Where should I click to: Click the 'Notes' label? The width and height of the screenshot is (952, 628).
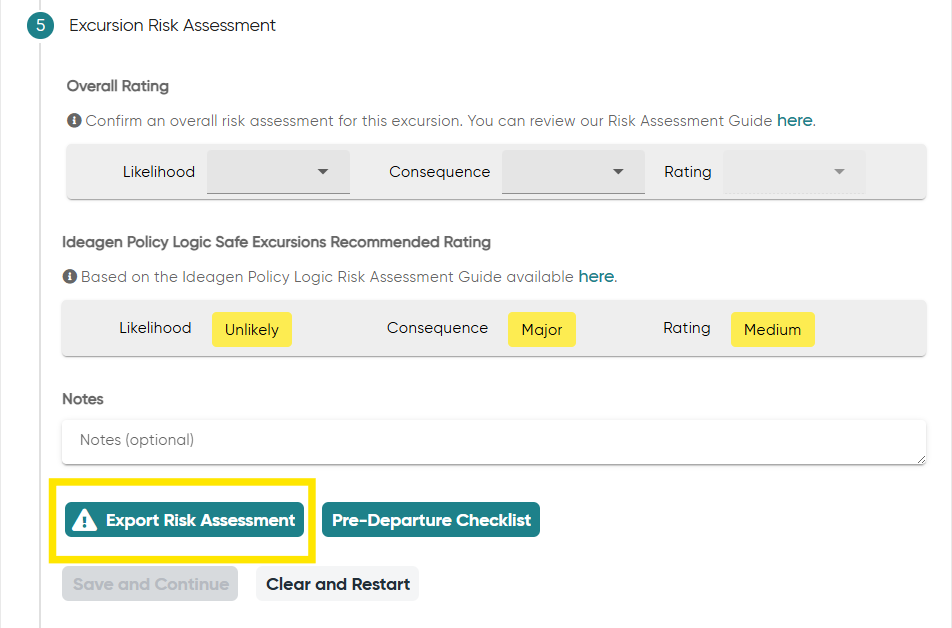click(x=83, y=399)
